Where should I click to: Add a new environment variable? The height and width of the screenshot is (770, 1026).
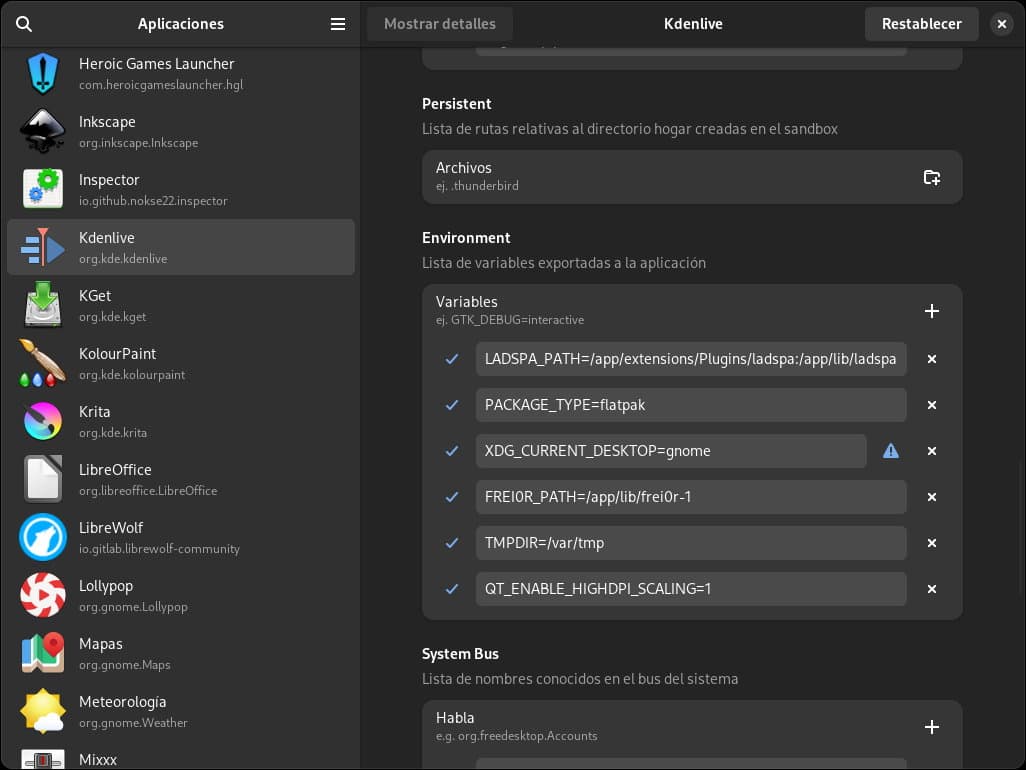click(932, 311)
